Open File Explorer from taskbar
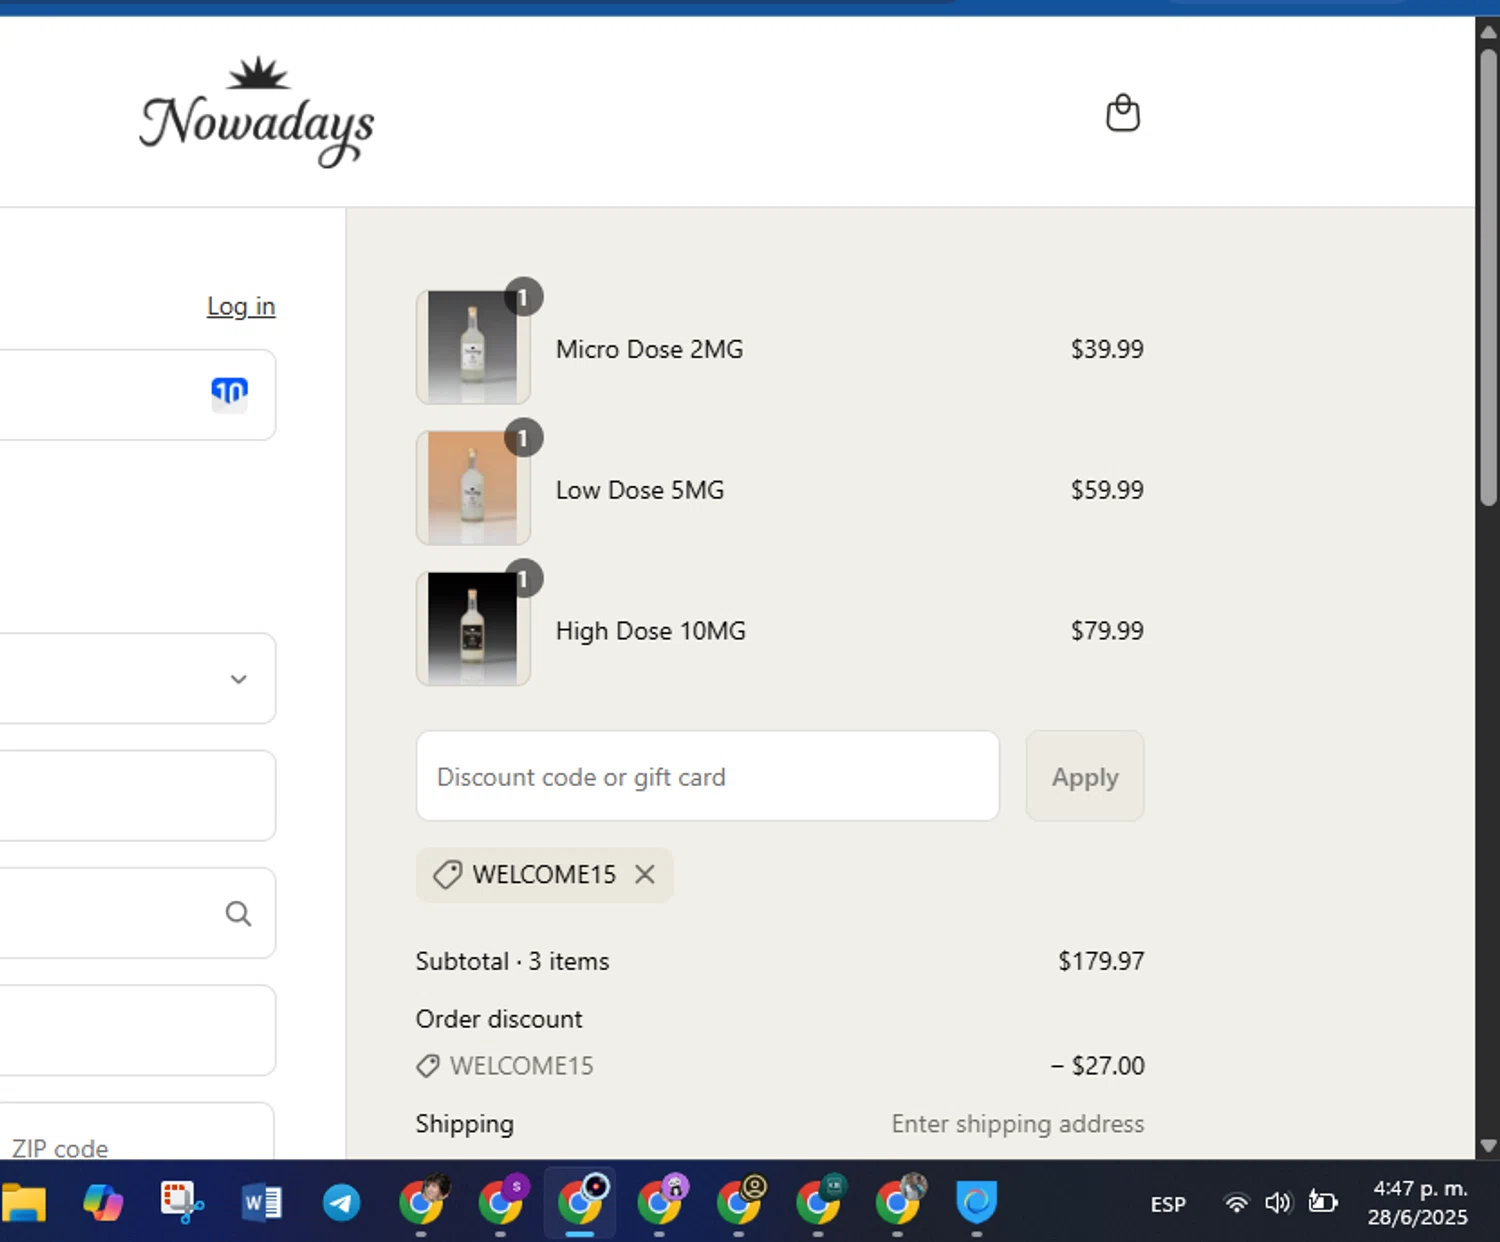The width and height of the screenshot is (1500, 1242). (x=24, y=1202)
